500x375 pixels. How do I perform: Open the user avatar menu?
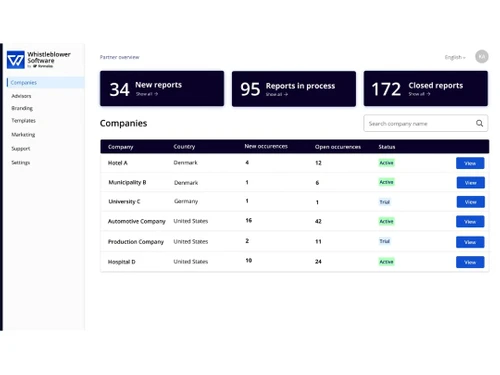[482, 57]
